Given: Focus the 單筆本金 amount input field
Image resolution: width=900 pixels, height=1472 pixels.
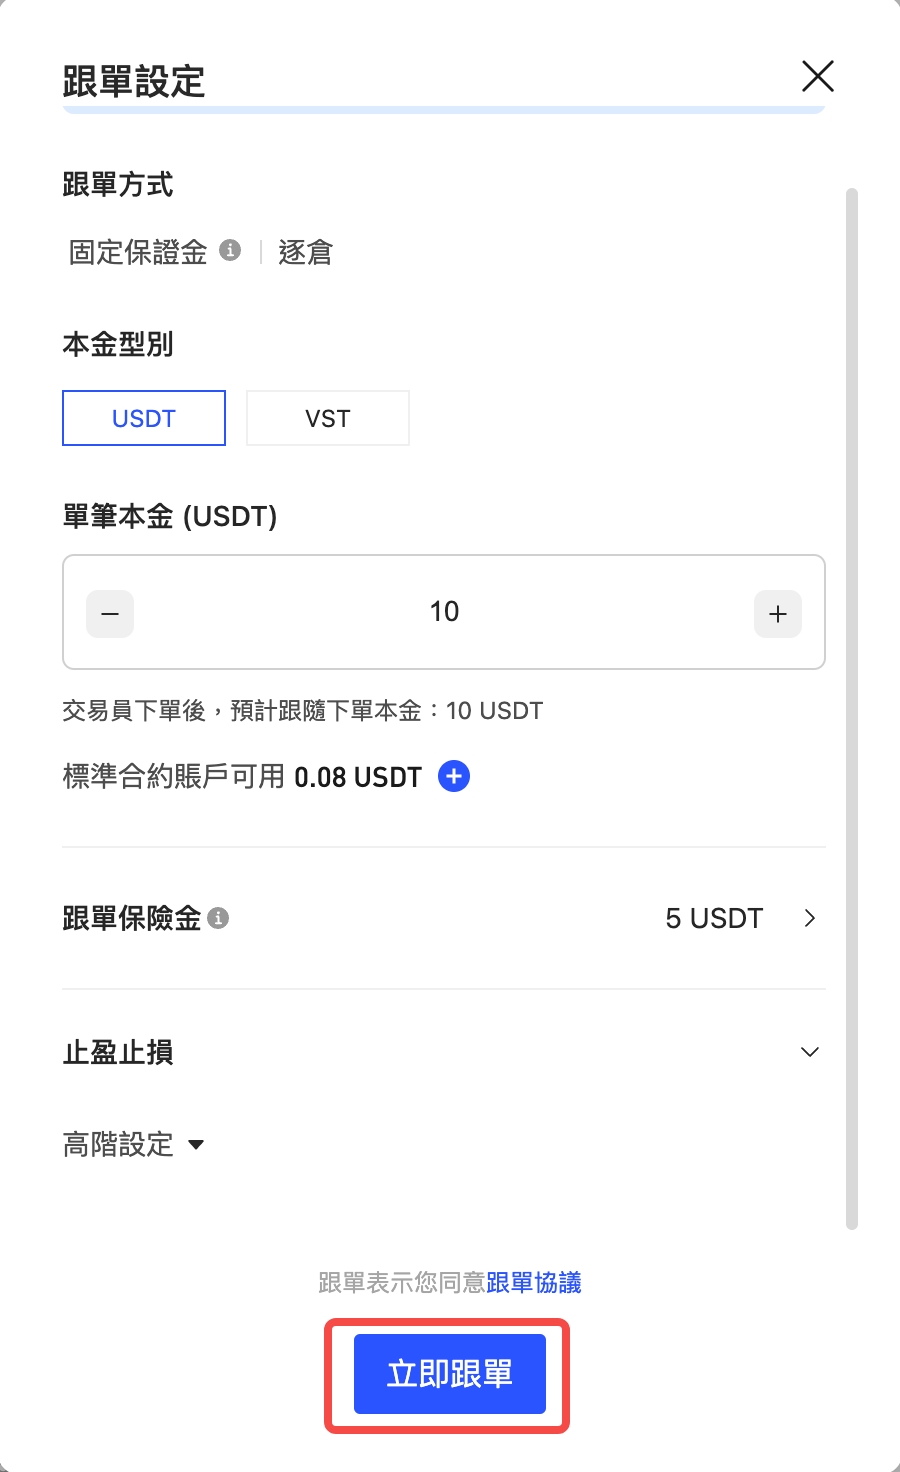Looking at the screenshot, I should pos(444,612).
